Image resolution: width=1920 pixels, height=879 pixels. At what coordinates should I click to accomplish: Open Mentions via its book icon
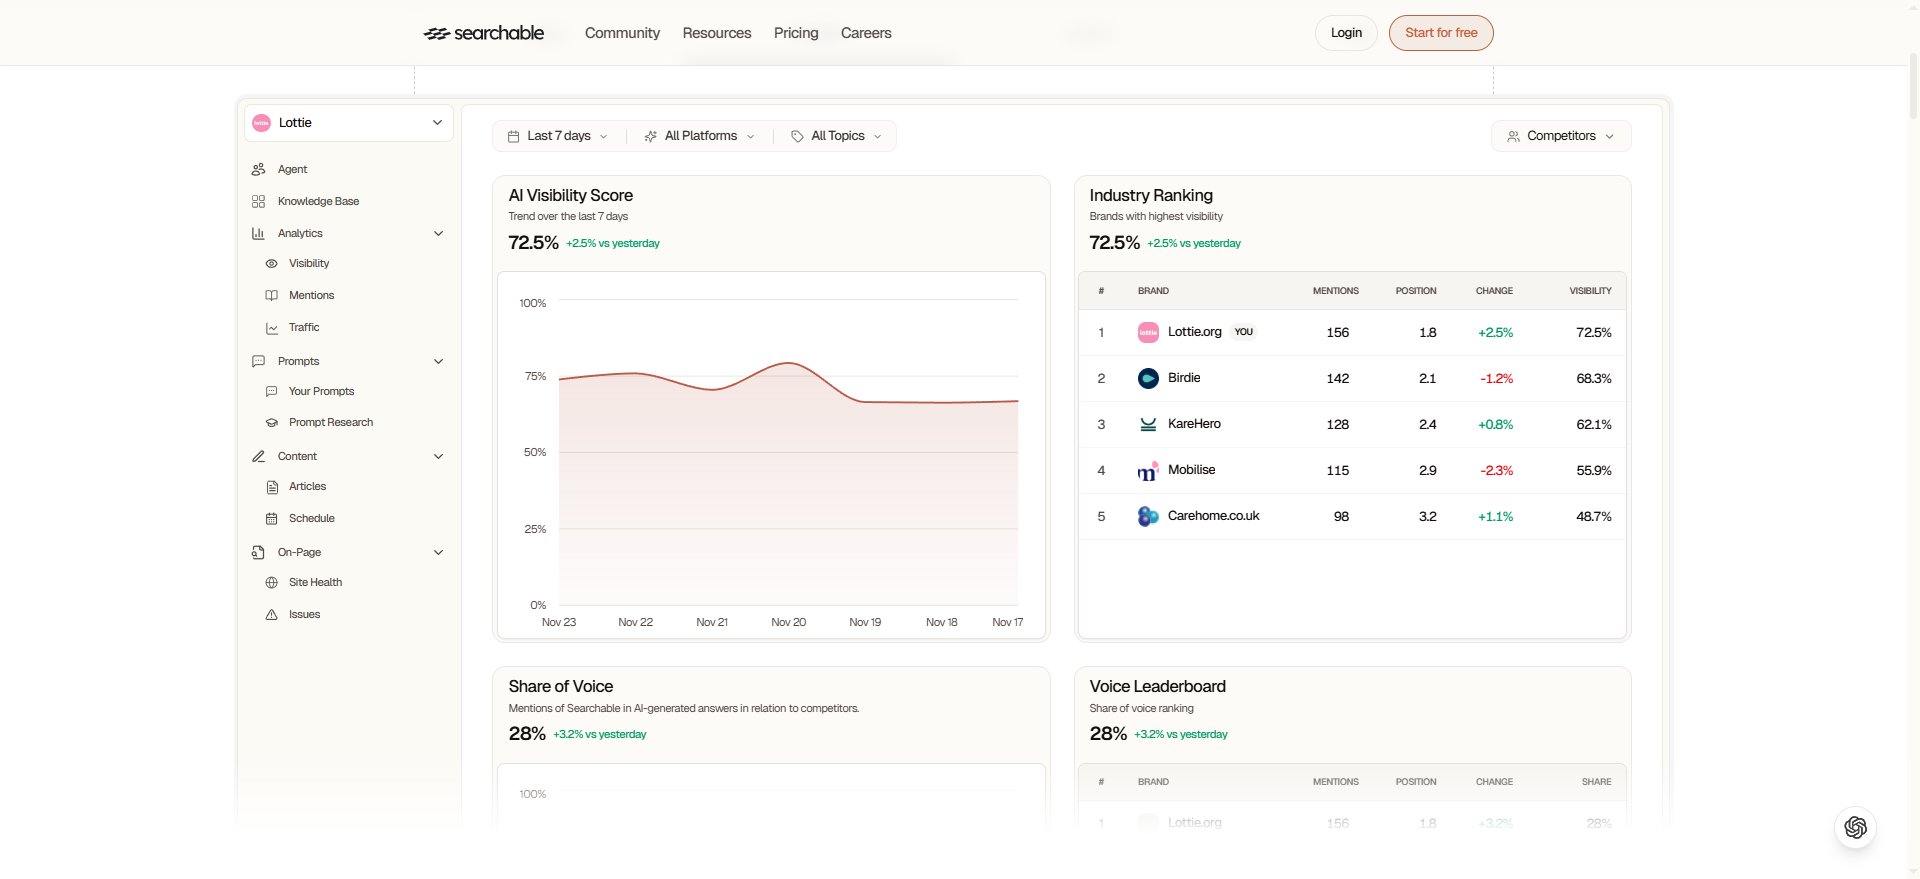tap(271, 296)
